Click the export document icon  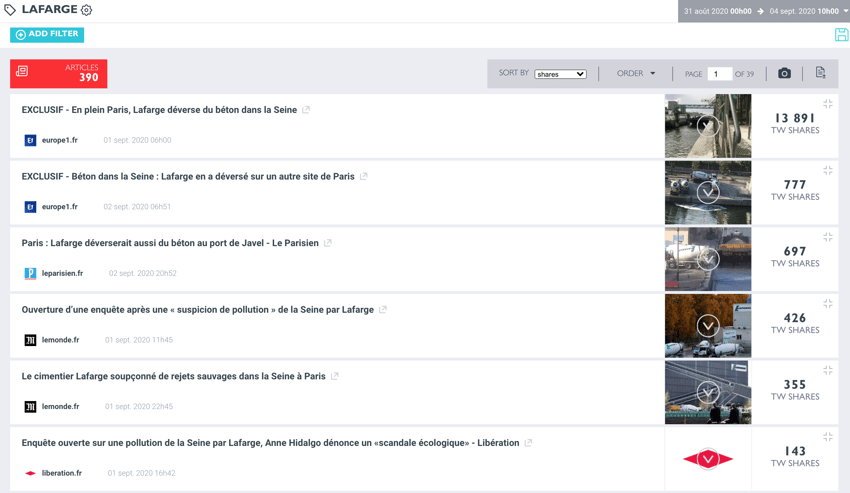pyautogui.click(x=820, y=73)
